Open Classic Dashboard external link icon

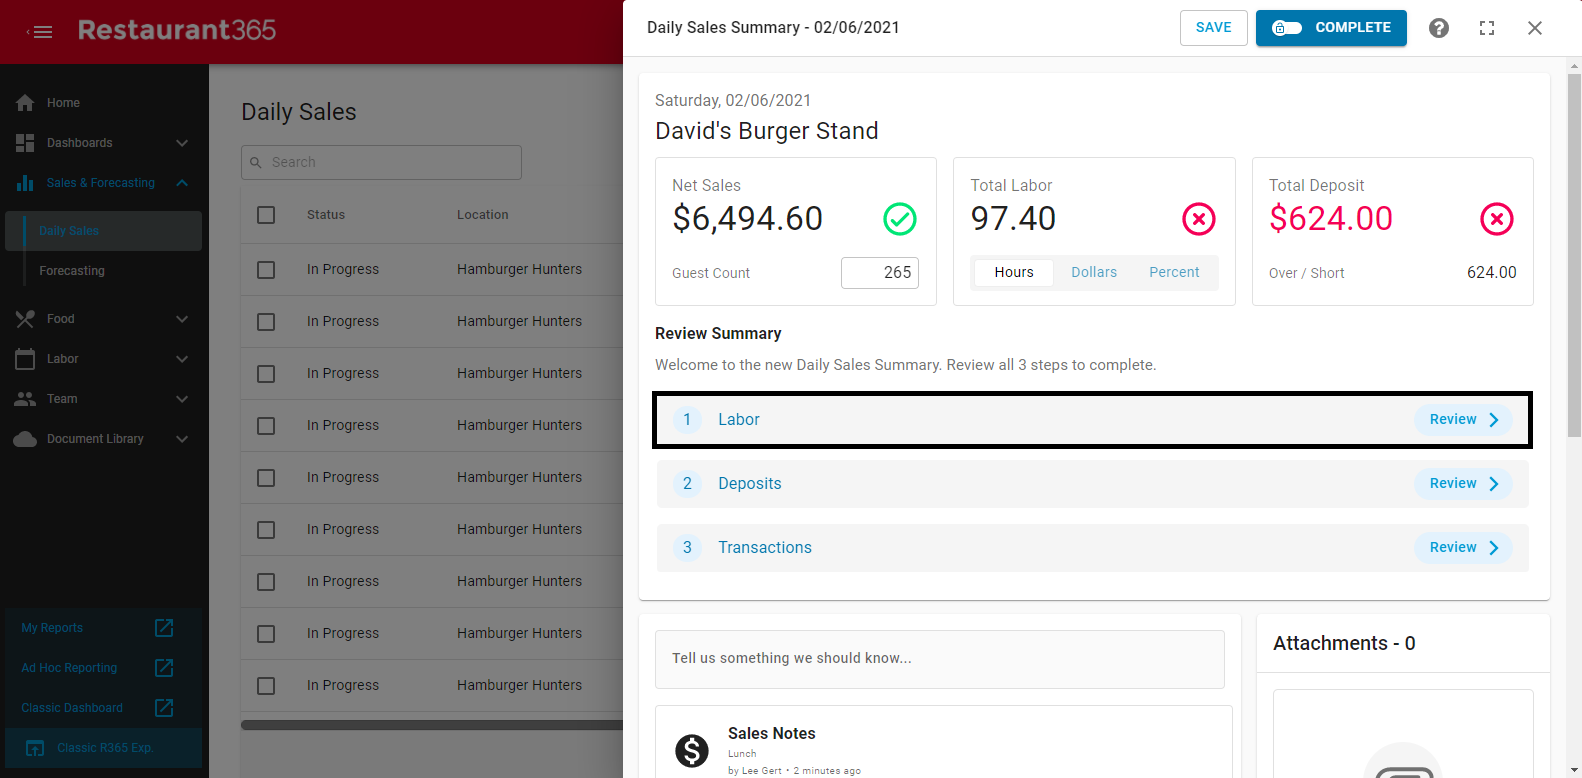(x=165, y=708)
